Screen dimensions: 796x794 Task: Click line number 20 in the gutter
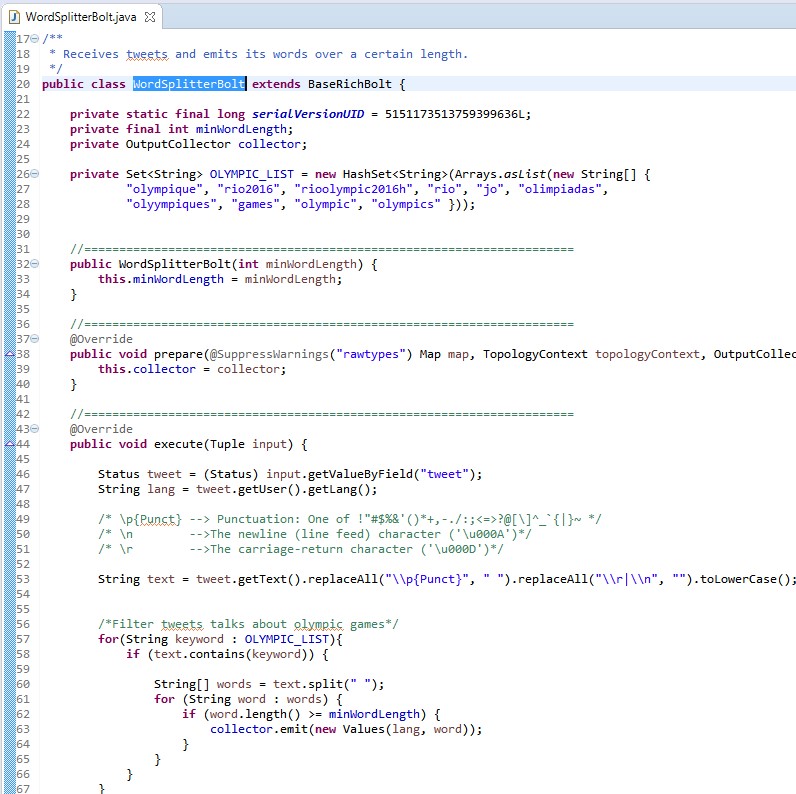[x=23, y=84]
